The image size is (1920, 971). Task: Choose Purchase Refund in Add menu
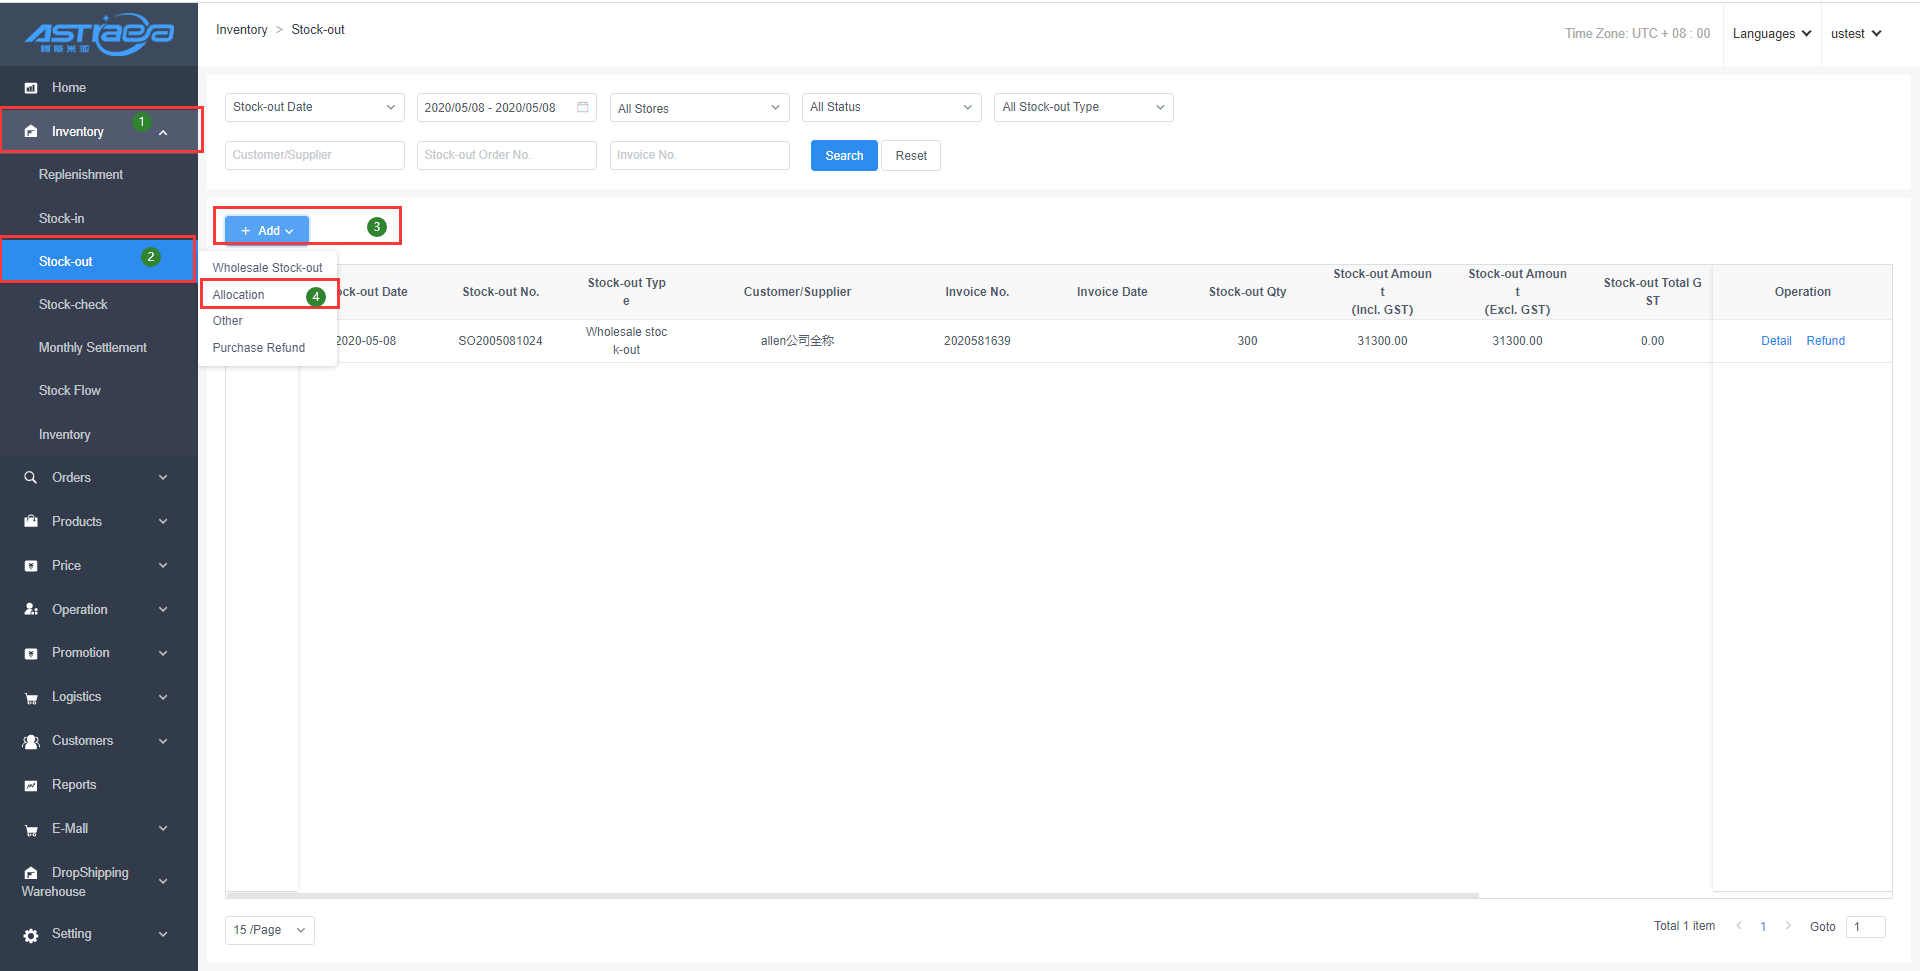259,348
